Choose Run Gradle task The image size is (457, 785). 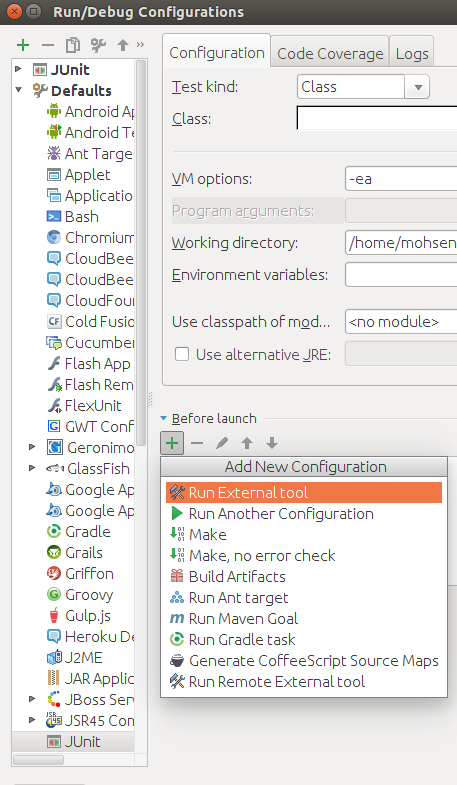point(304,640)
